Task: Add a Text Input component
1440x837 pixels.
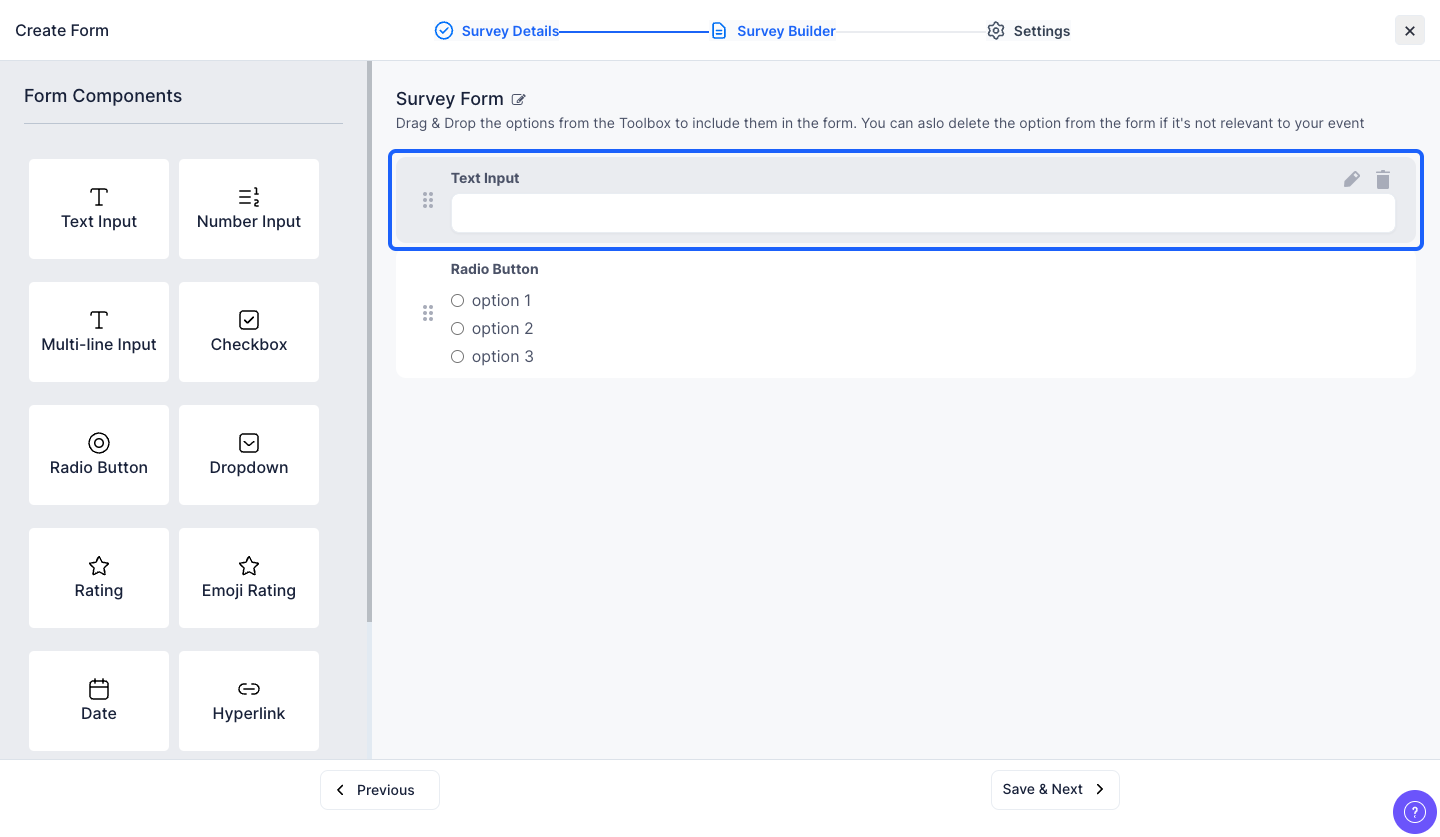Action: pos(99,209)
